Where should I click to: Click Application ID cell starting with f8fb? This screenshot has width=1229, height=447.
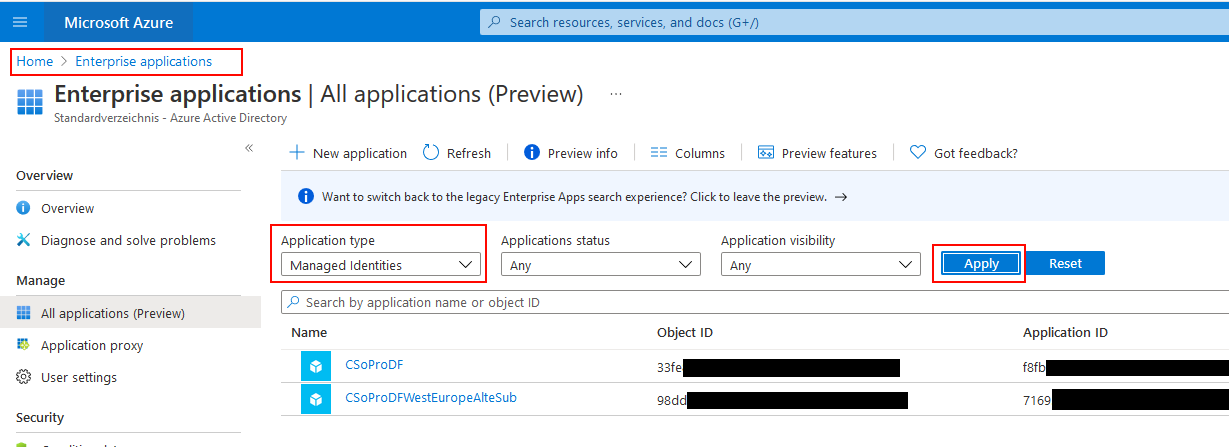pyautogui.click(x=1126, y=367)
